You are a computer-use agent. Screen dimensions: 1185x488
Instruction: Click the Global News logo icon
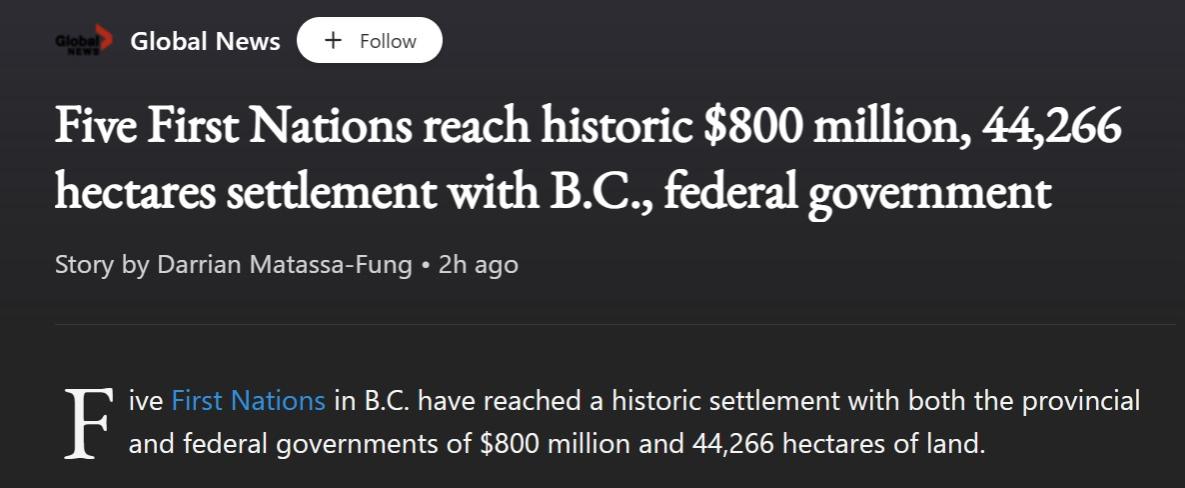point(84,42)
